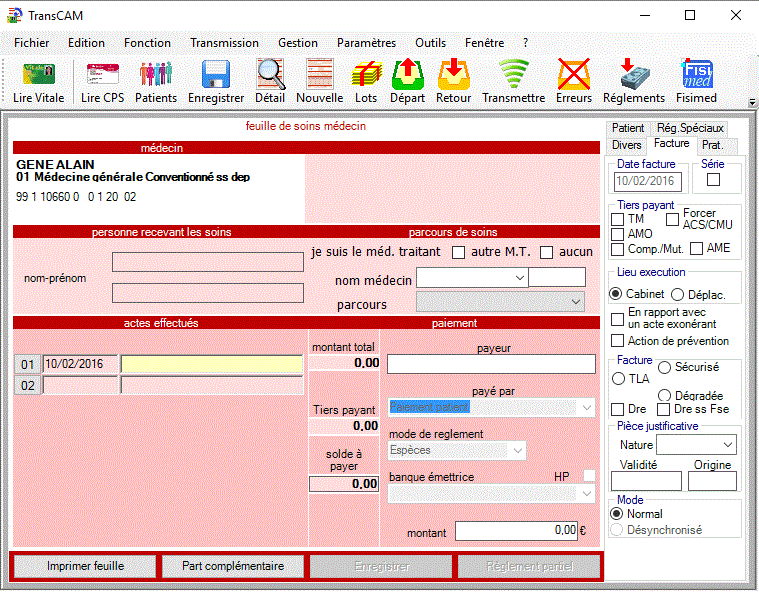Tick the Forcer ACS/CMU checkbox
The image size is (759, 592).
pyautogui.click(x=672, y=219)
